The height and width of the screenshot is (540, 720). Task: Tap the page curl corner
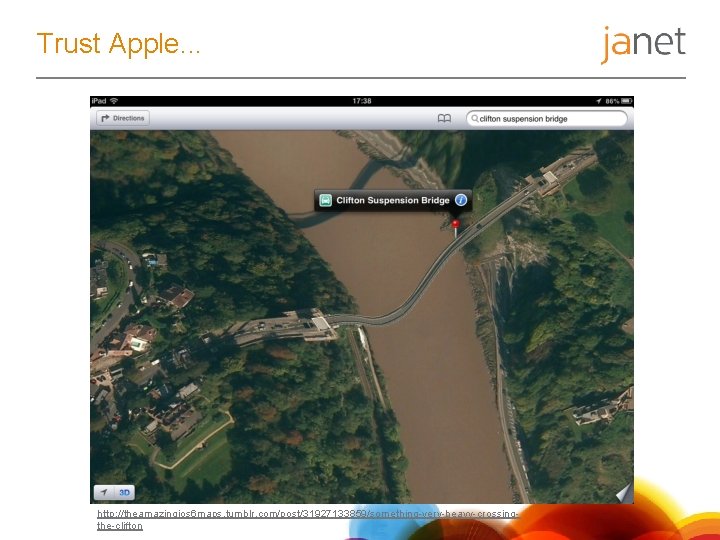624,494
